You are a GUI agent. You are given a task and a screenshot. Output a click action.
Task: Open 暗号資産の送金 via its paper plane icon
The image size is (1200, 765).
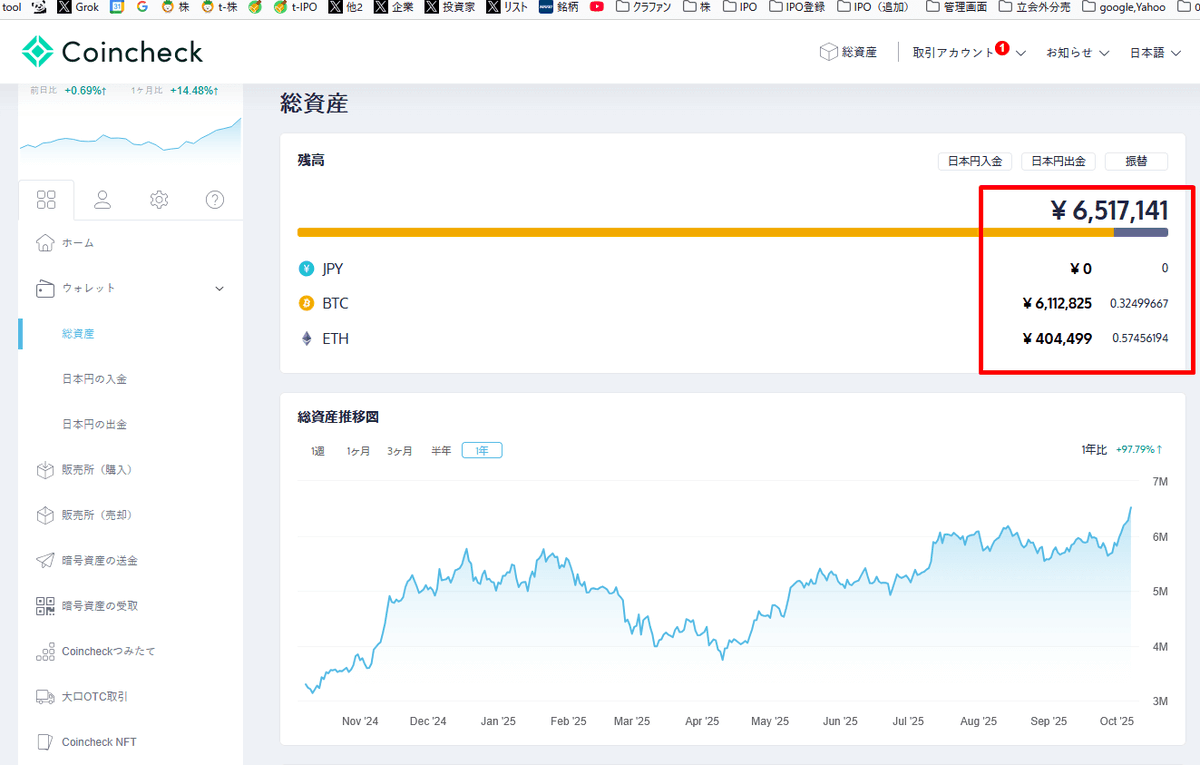coord(46,560)
